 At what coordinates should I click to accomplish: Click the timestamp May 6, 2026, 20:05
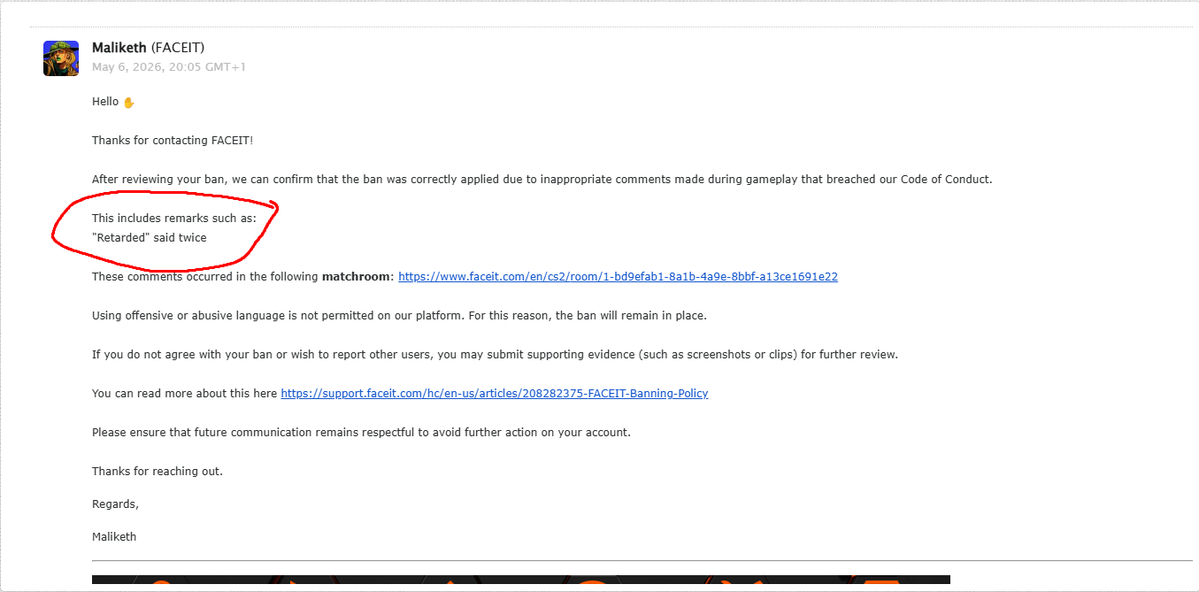[x=169, y=67]
